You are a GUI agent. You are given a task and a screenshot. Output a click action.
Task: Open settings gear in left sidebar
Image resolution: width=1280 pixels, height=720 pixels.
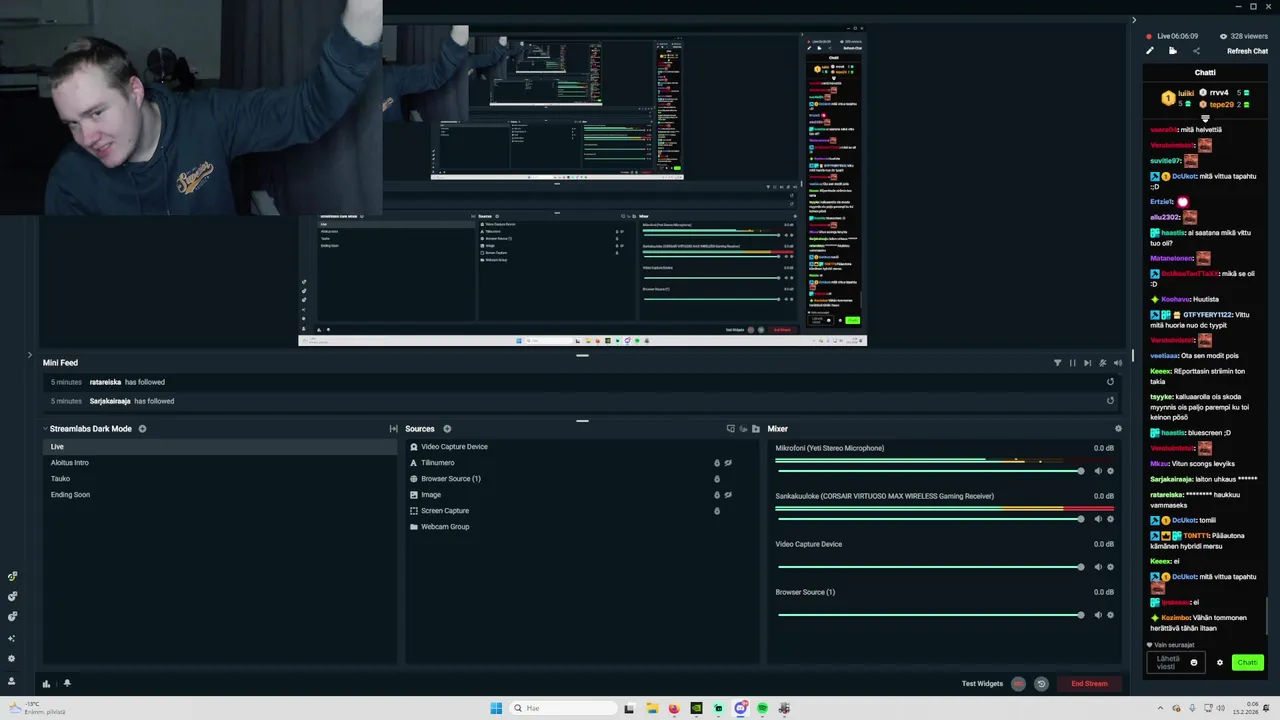(x=12, y=659)
